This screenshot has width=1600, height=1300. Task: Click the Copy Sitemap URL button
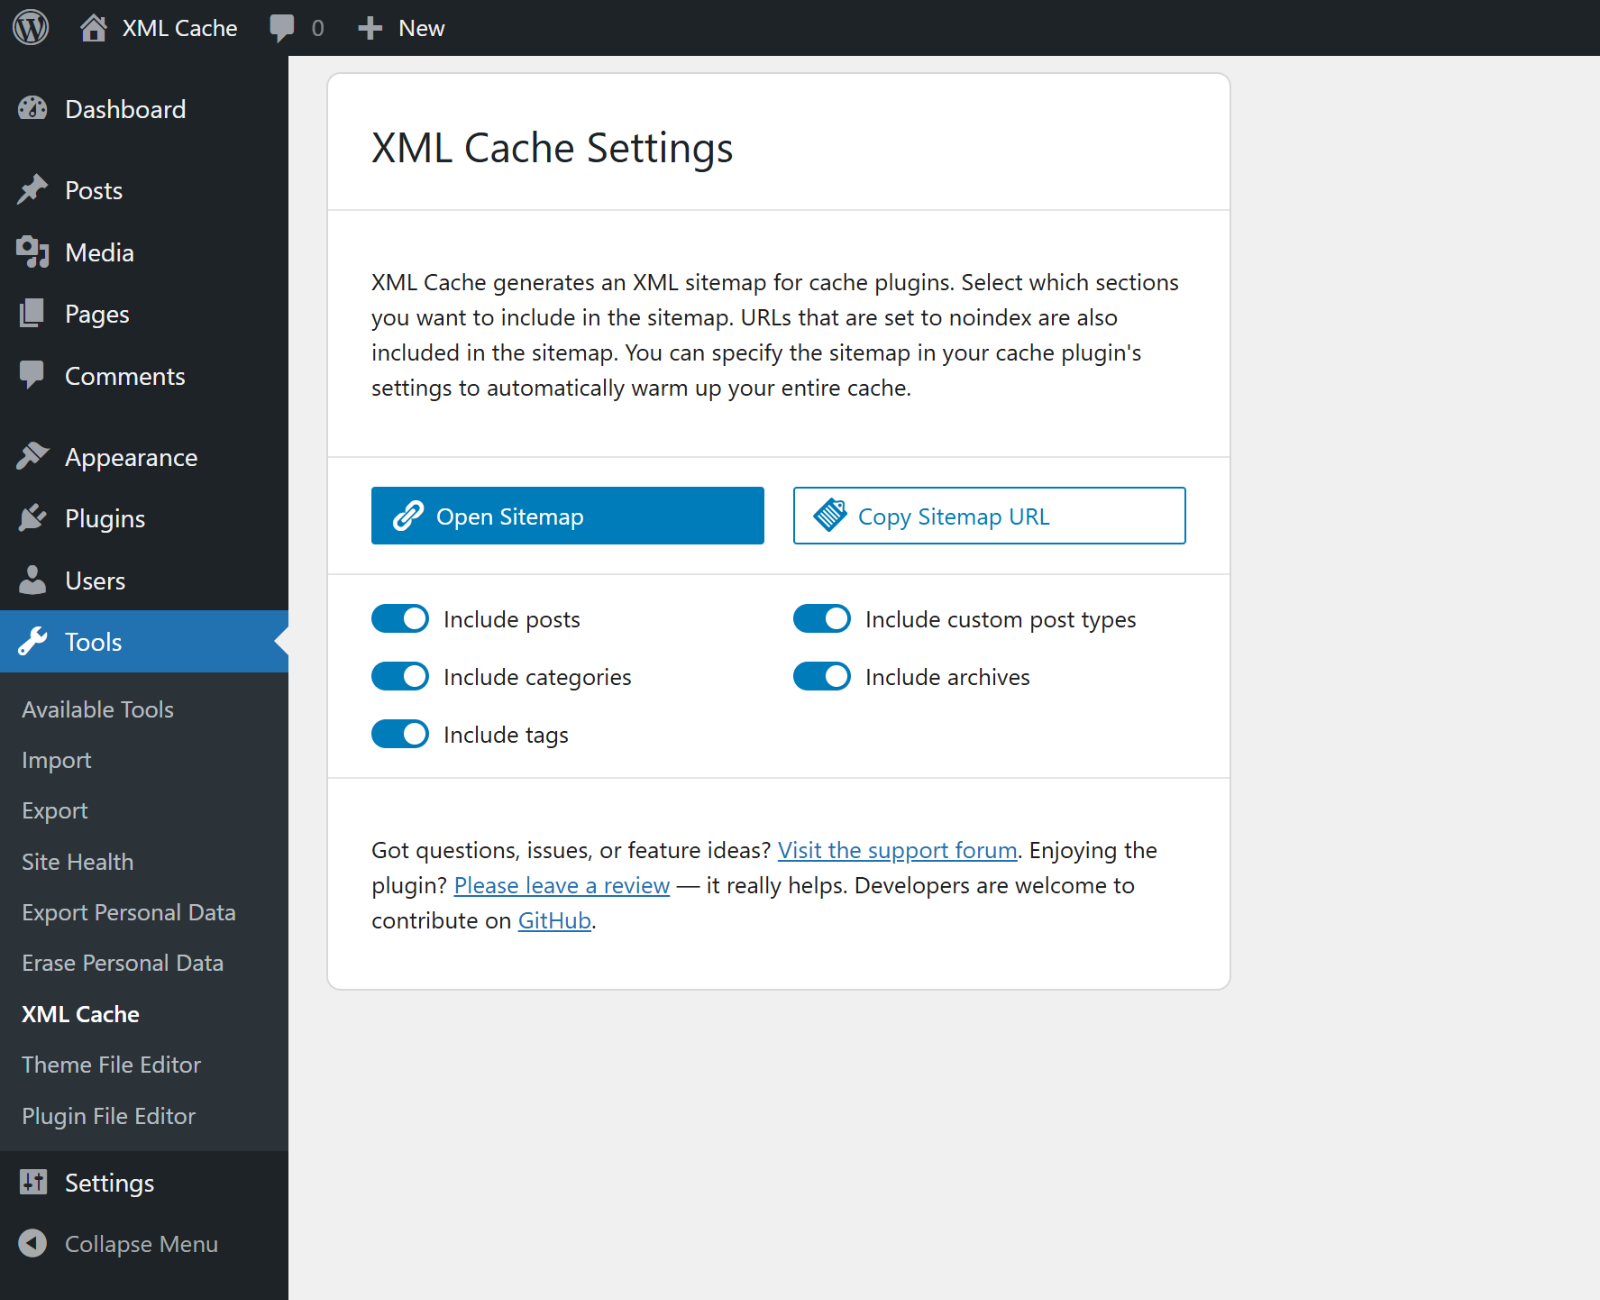[x=989, y=516]
